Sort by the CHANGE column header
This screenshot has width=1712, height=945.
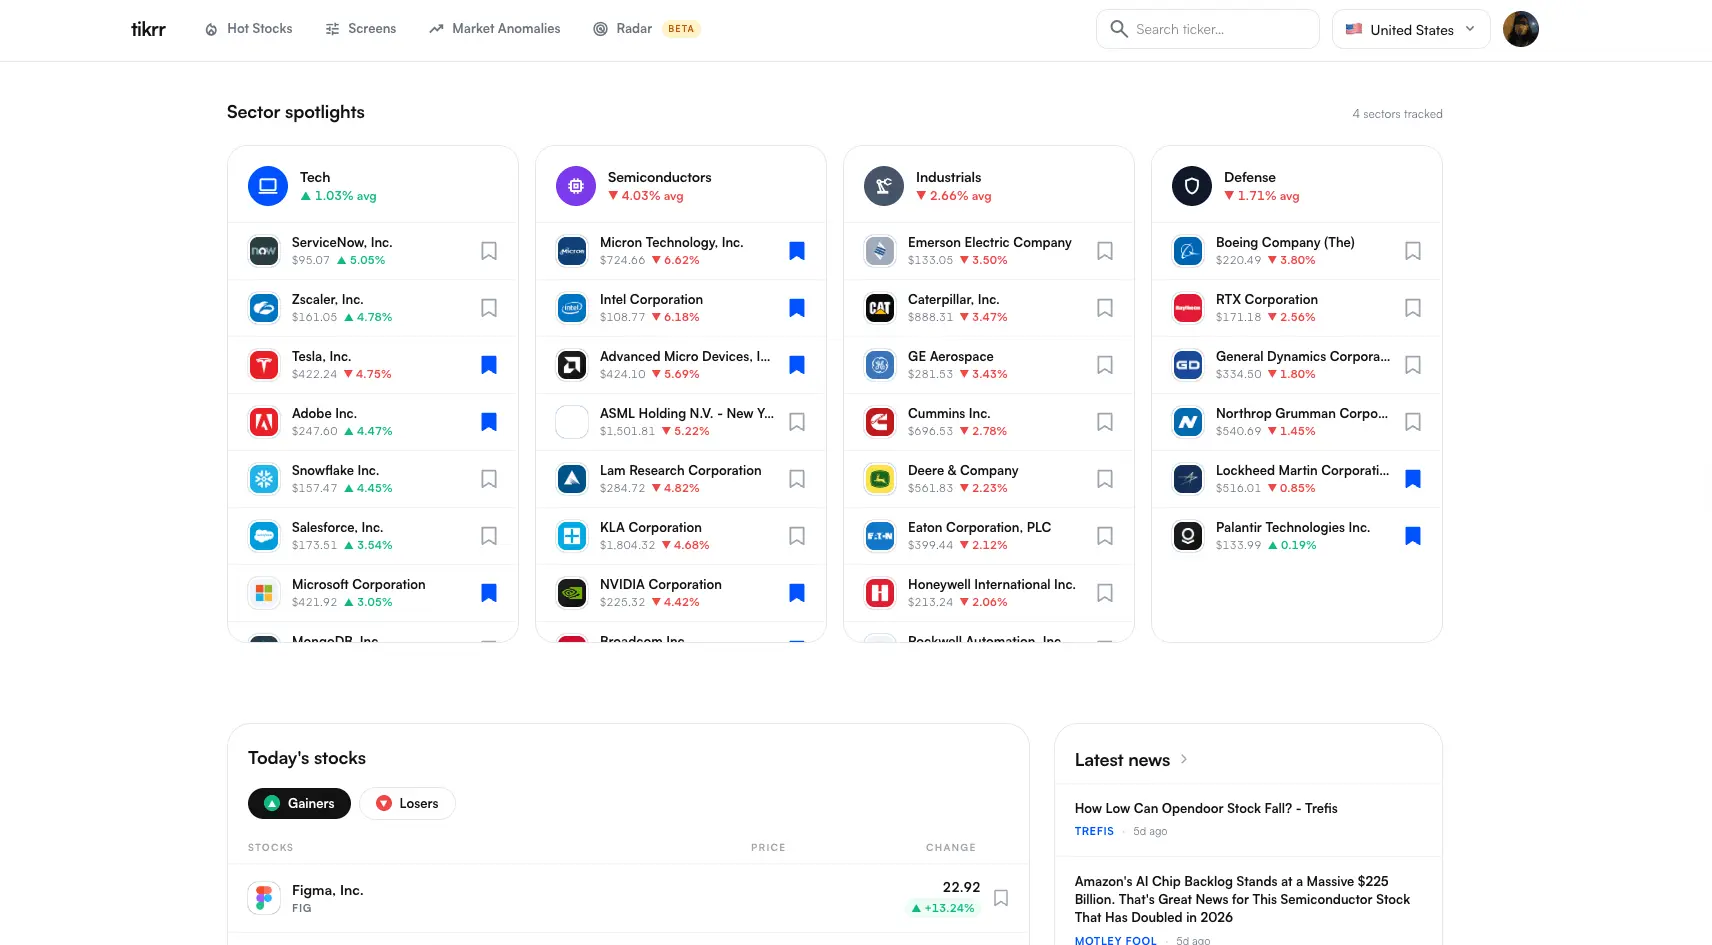951,847
